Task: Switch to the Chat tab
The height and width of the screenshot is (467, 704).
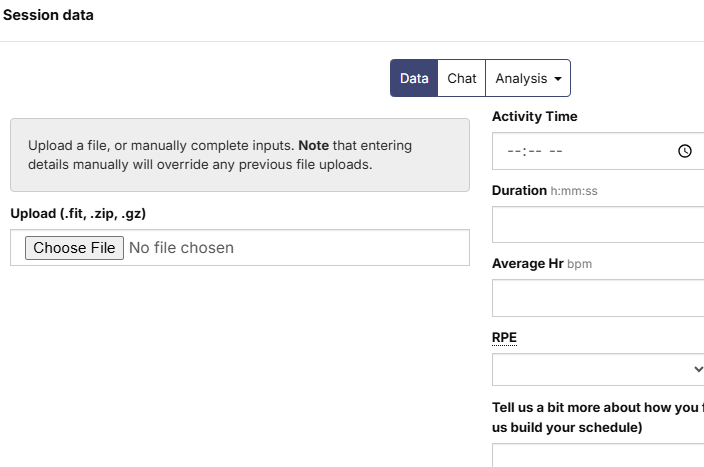Action: (x=462, y=78)
